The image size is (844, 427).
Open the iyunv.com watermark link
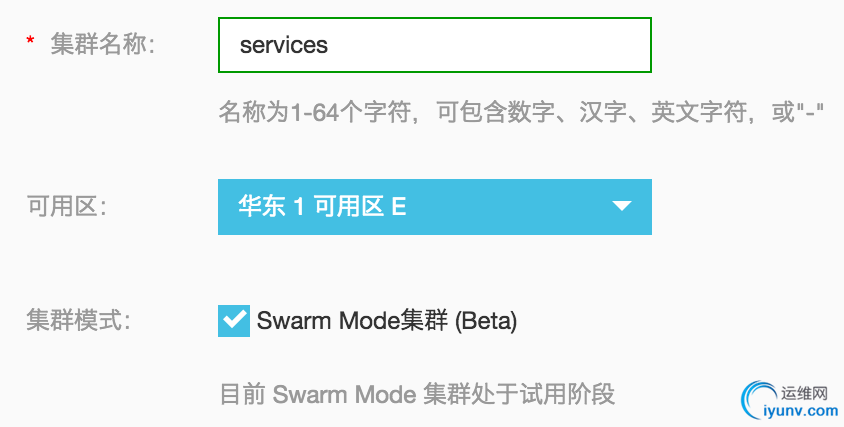coord(801,411)
